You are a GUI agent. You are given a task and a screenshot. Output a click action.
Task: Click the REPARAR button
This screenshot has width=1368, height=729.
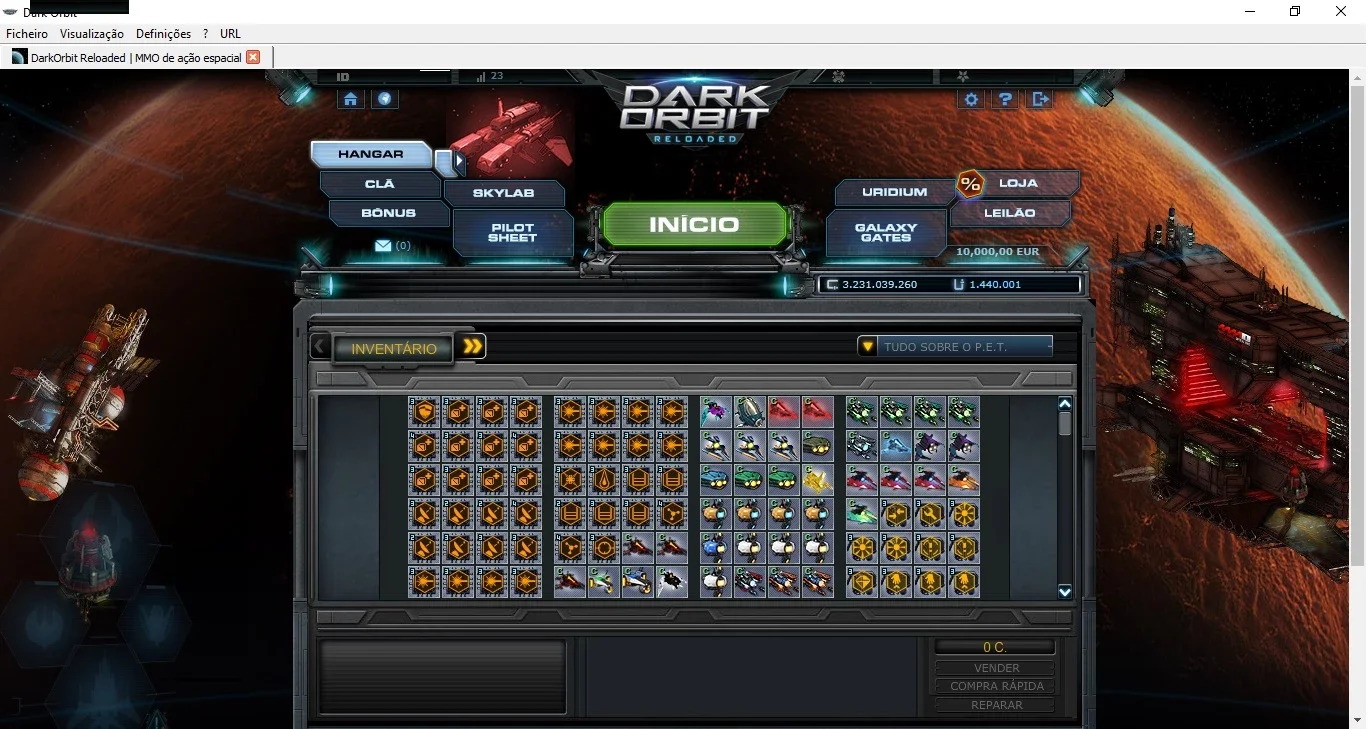tap(996, 705)
